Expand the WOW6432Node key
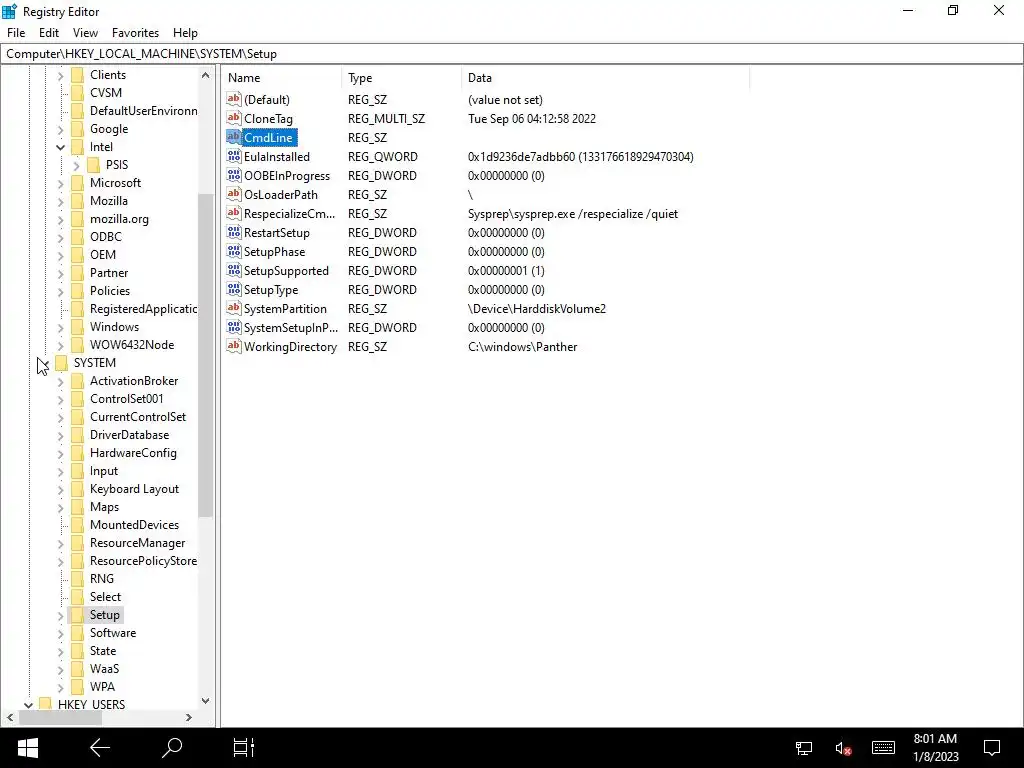Image resolution: width=1024 pixels, height=768 pixels. coord(60,345)
